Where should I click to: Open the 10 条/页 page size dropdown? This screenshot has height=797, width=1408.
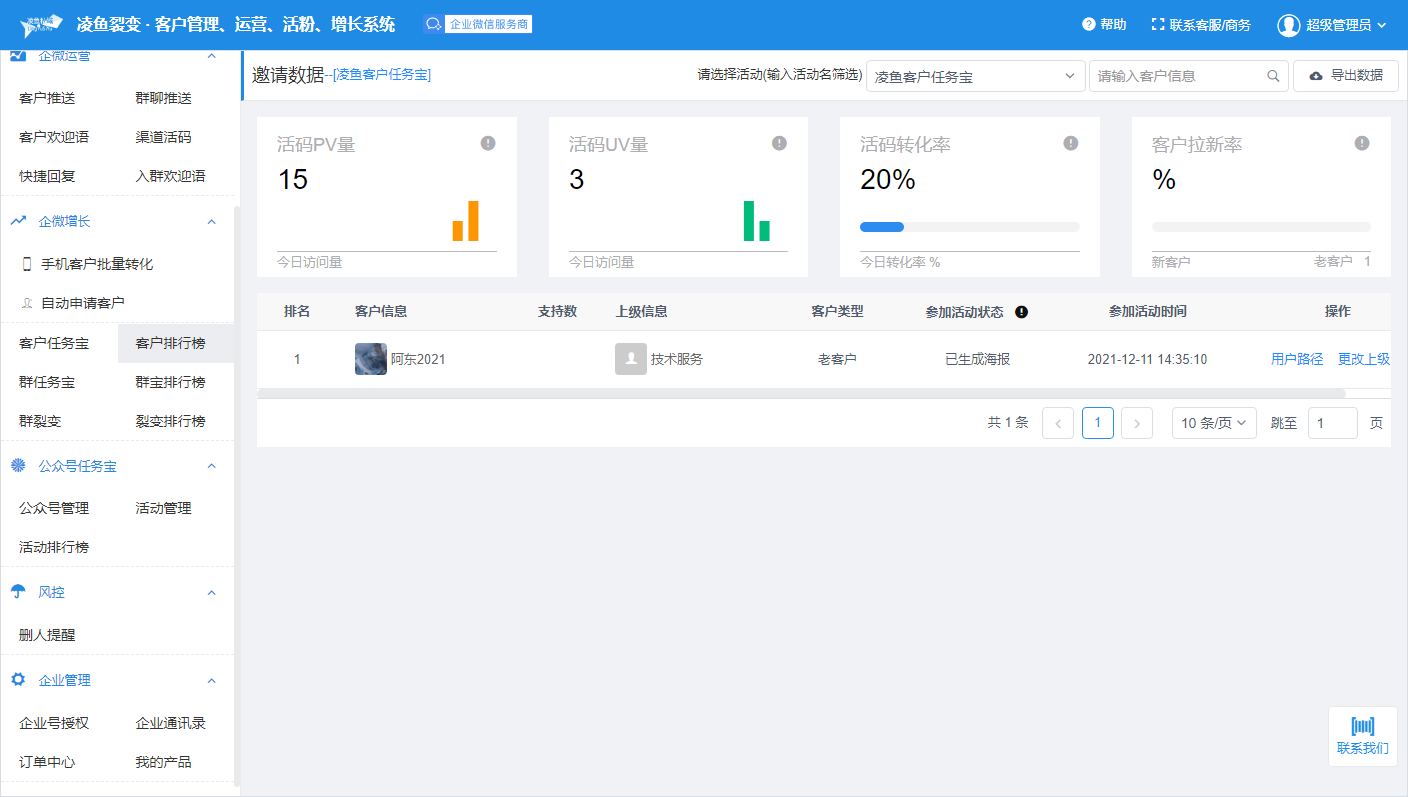tap(1214, 423)
